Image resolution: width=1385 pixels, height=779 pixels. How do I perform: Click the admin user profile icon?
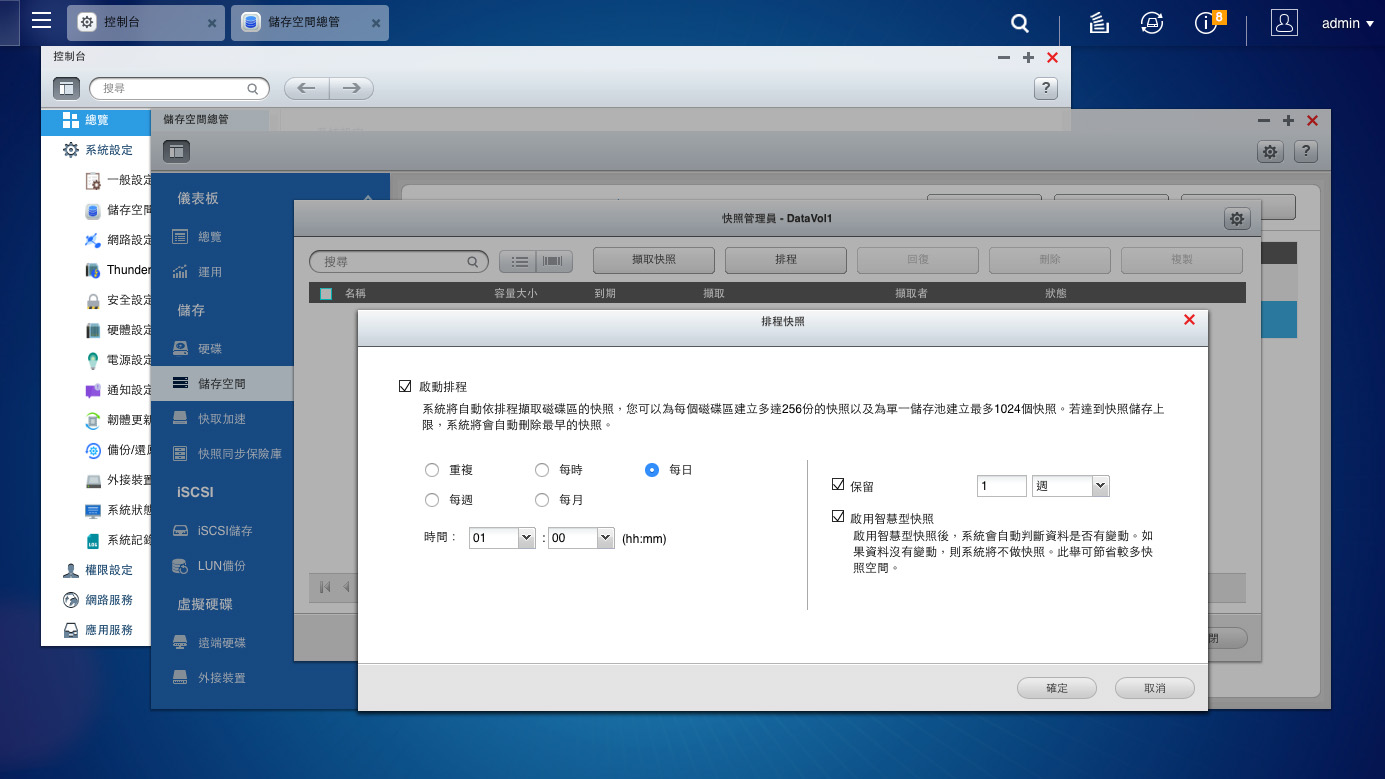coord(1284,23)
